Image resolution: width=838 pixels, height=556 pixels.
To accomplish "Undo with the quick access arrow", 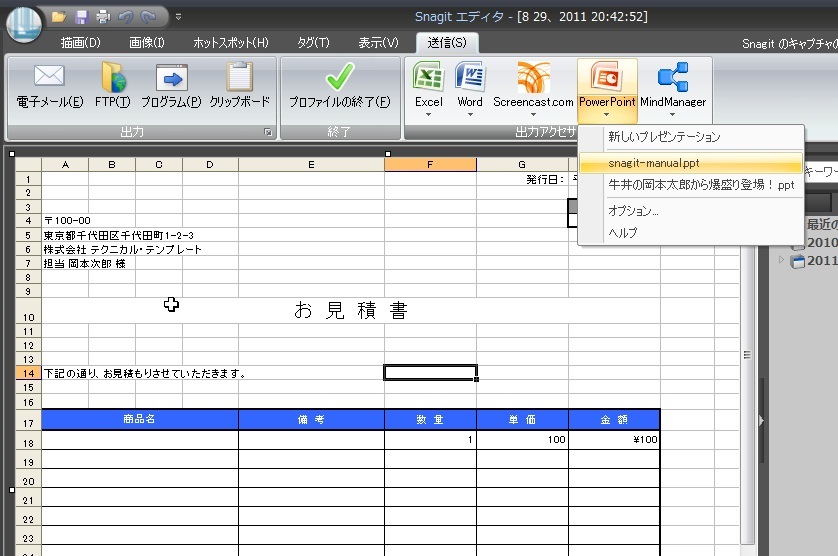I will [x=126, y=17].
